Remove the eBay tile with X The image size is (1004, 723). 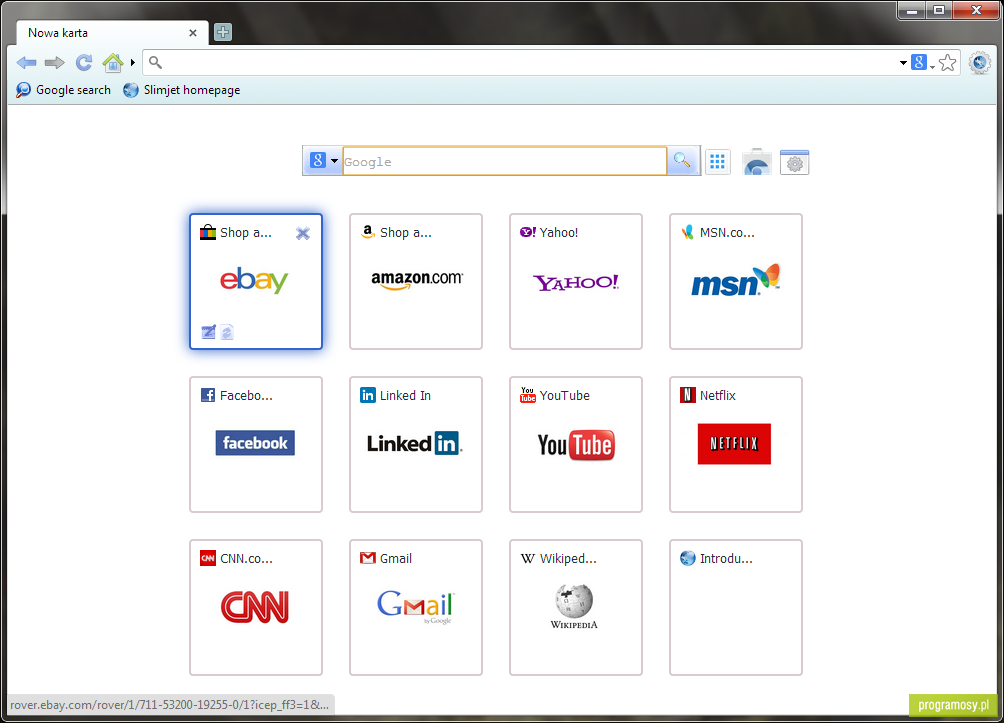click(303, 234)
